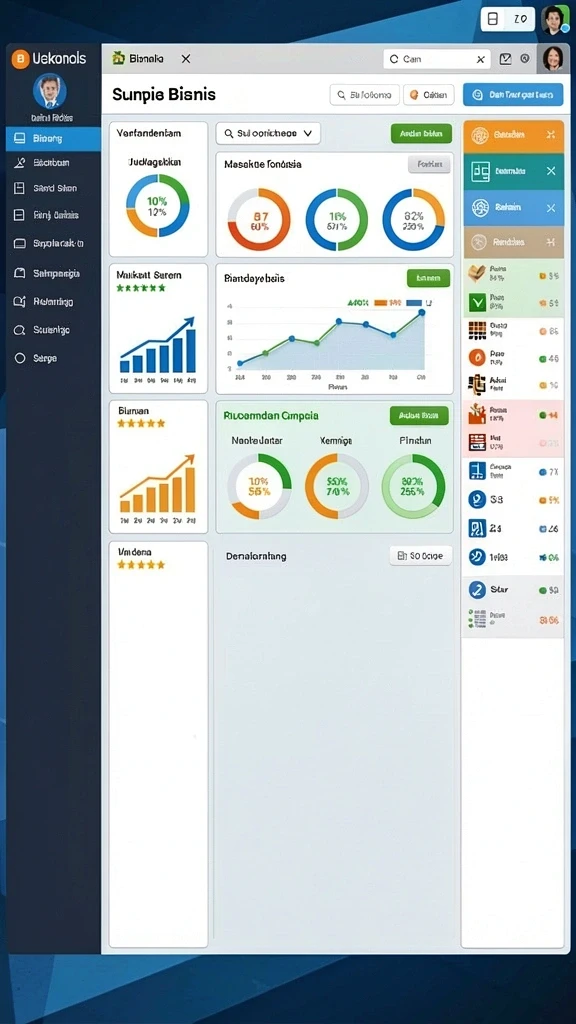
Task: Click the blue Dan Trar gat tam button
Action: pos(513,95)
